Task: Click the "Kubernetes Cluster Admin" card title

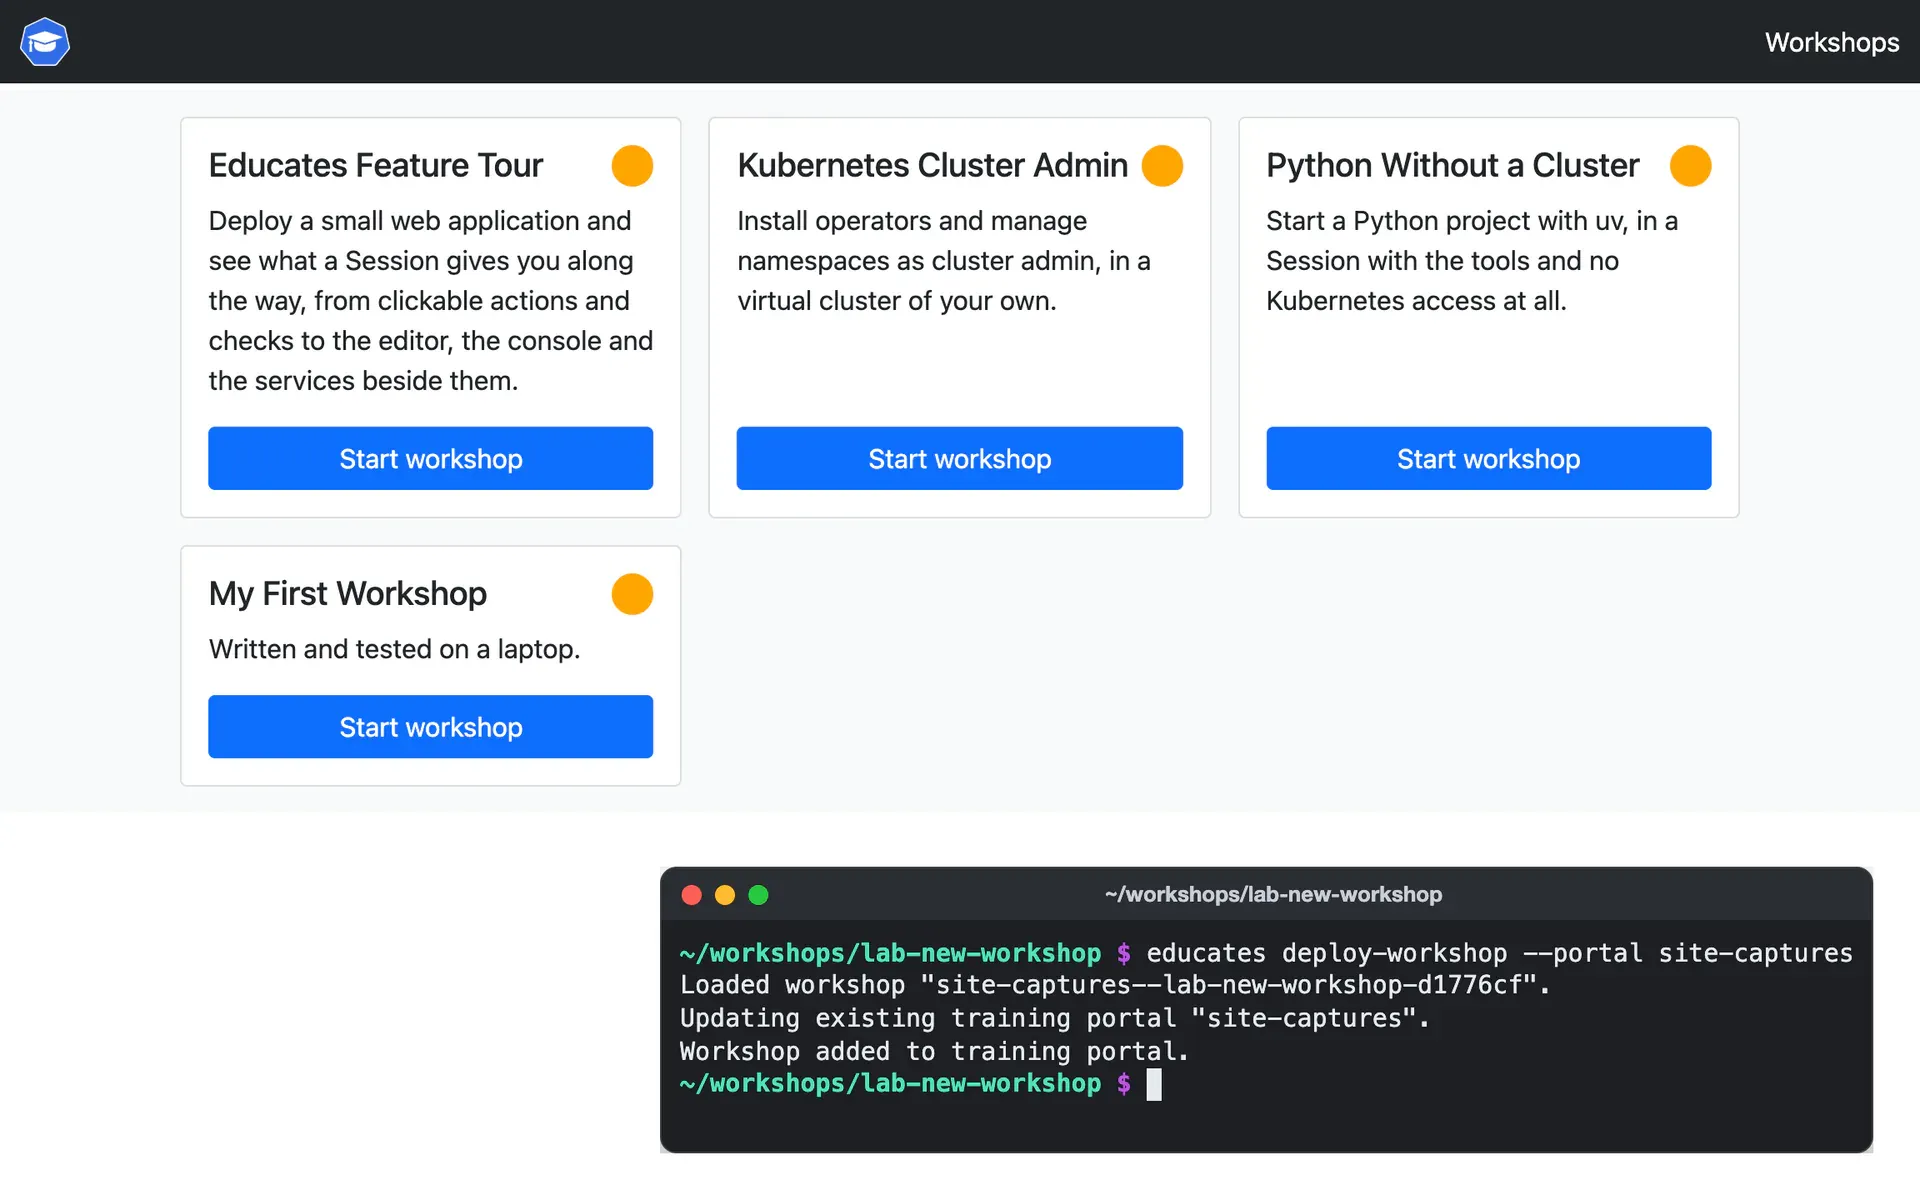Action: point(932,165)
